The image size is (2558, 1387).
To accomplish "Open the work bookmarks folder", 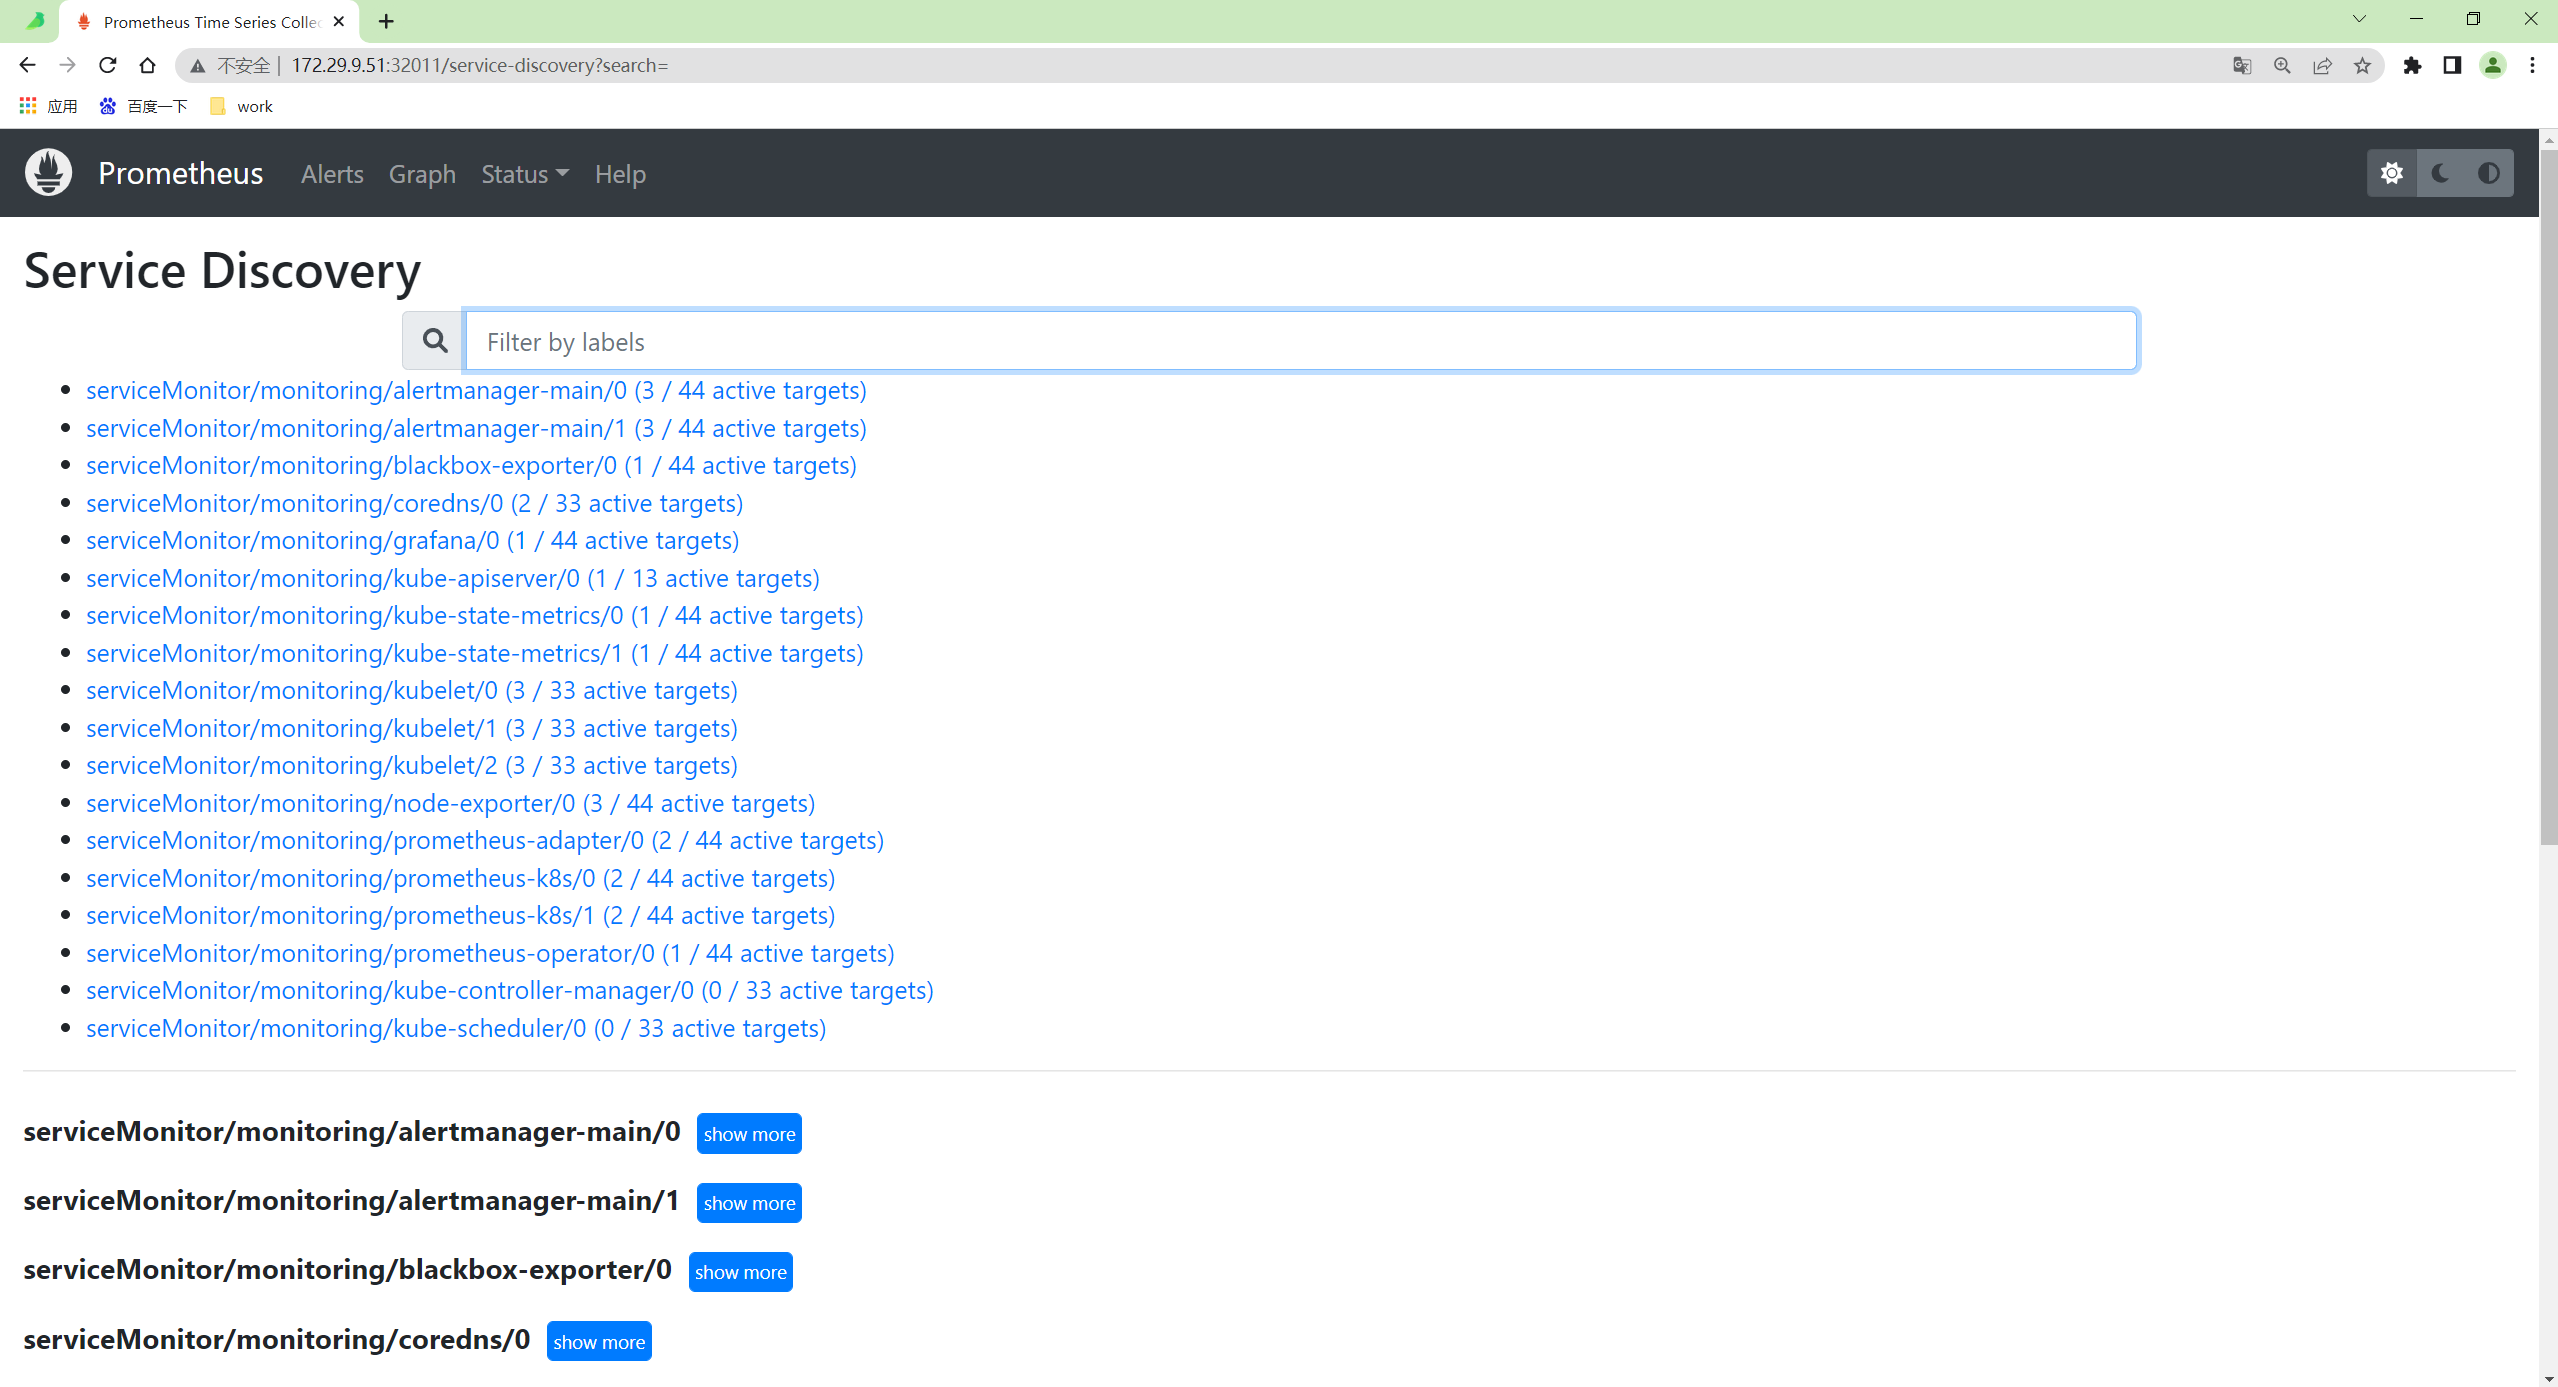I will tap(241, 106).
